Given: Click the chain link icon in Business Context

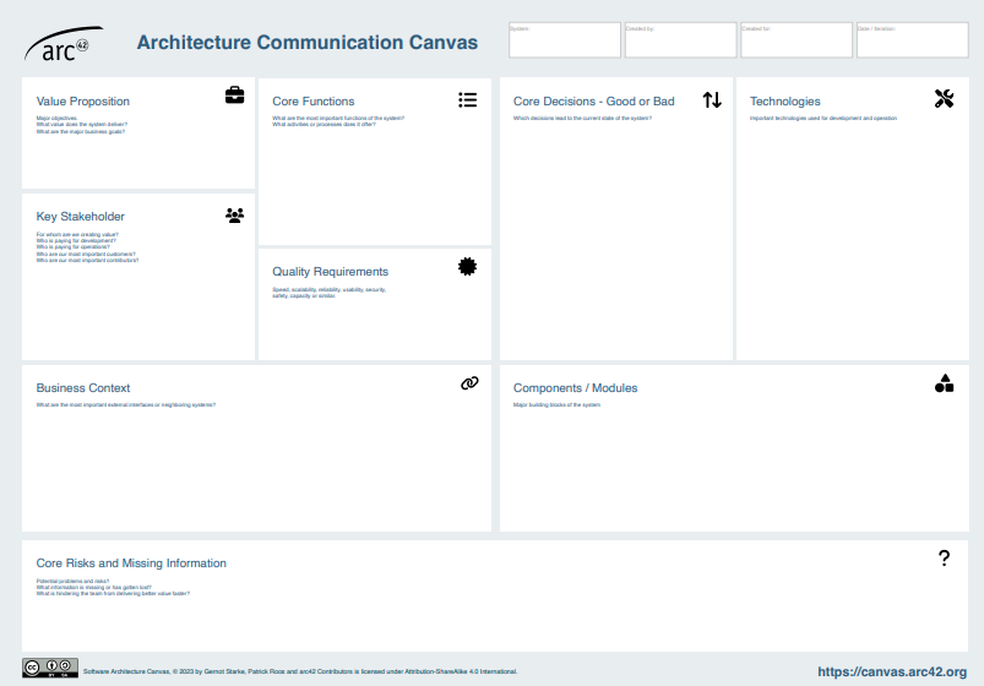Looking at the screenshot, I should pos(469,383).
